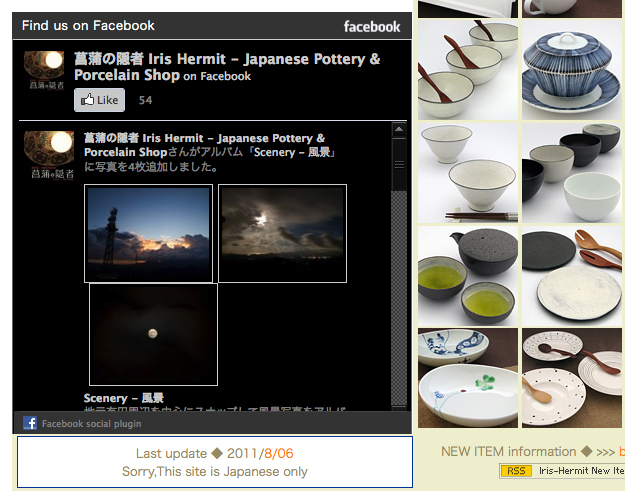
Task: Open black plate with wooden servers photo
Action: [x=572, y=276]
